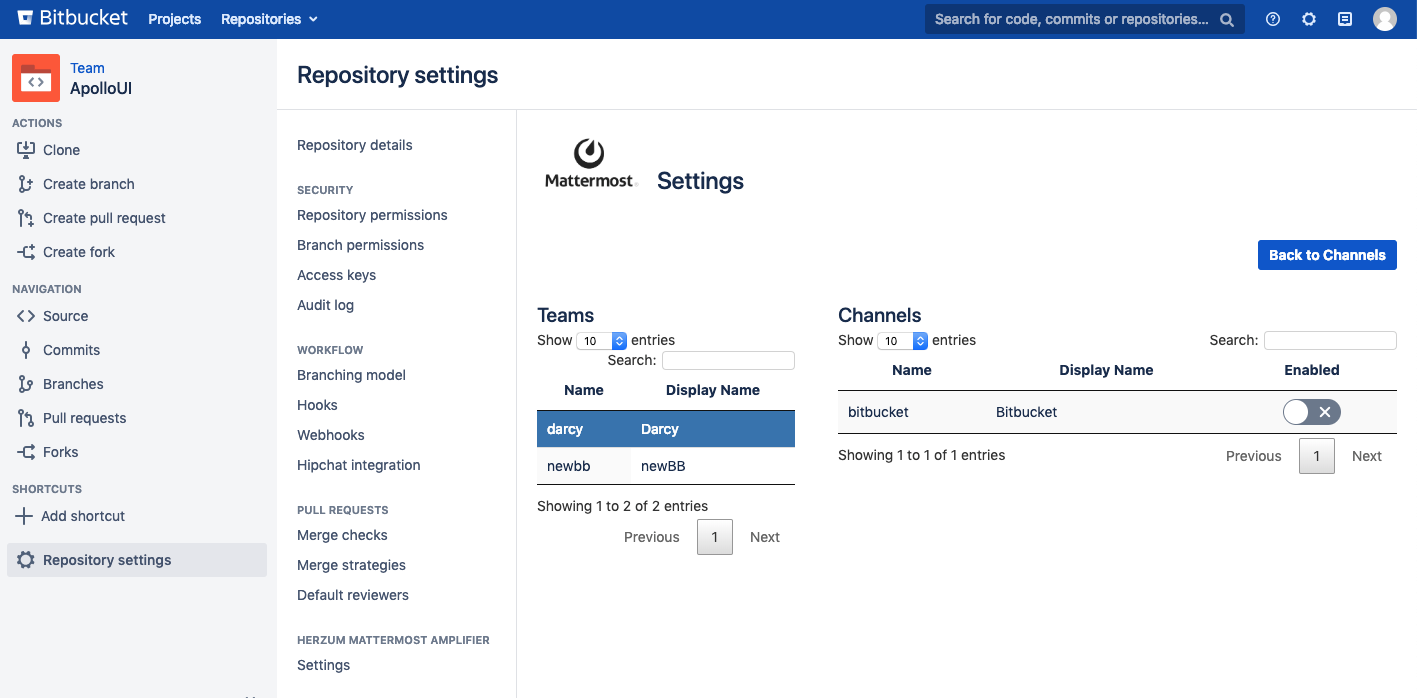The height and width of the screenshot is (698, 1417).
Task: Expand the Repositories dropdown menu
Action: click(x=269, y=19)
